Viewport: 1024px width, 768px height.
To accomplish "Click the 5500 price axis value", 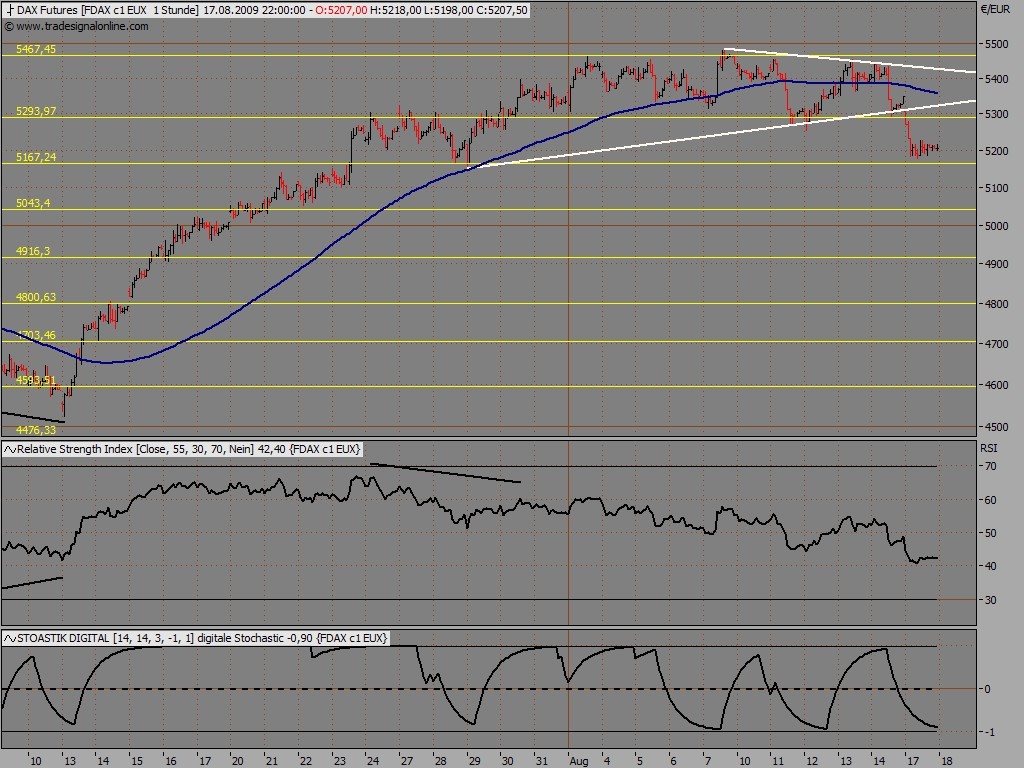I will click(x=997, y=44).
